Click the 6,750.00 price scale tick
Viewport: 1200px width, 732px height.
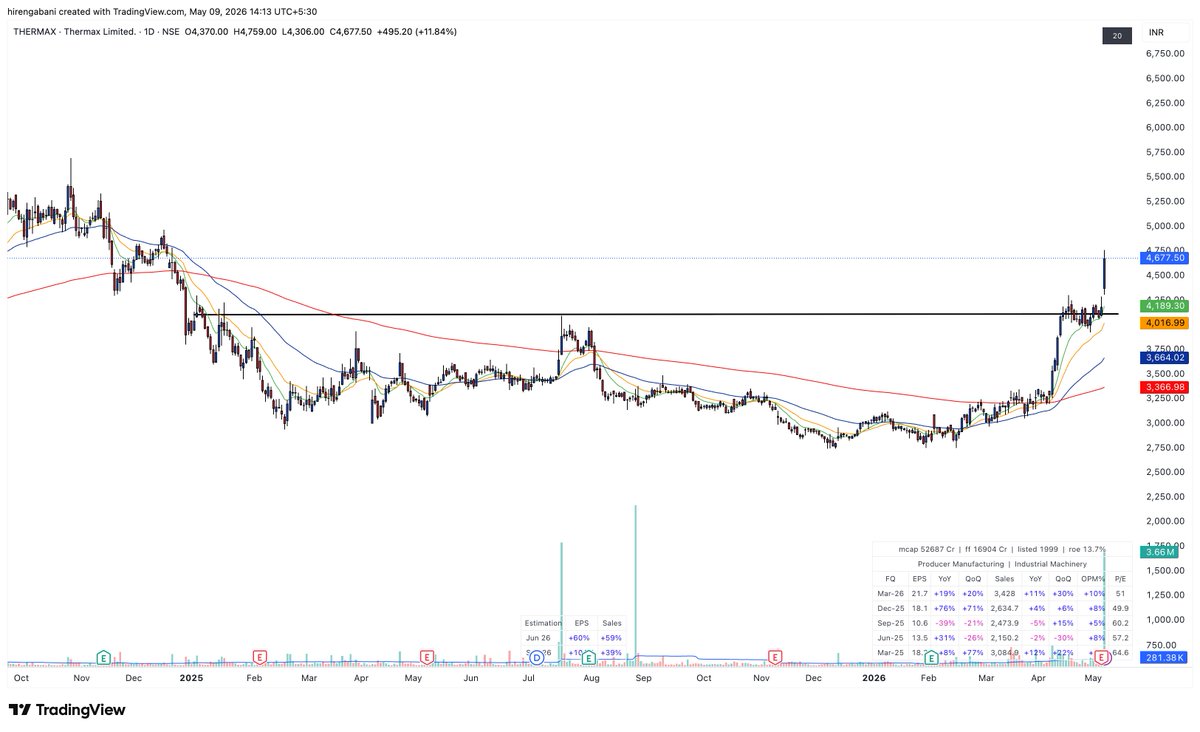(x=1166, y=53)
